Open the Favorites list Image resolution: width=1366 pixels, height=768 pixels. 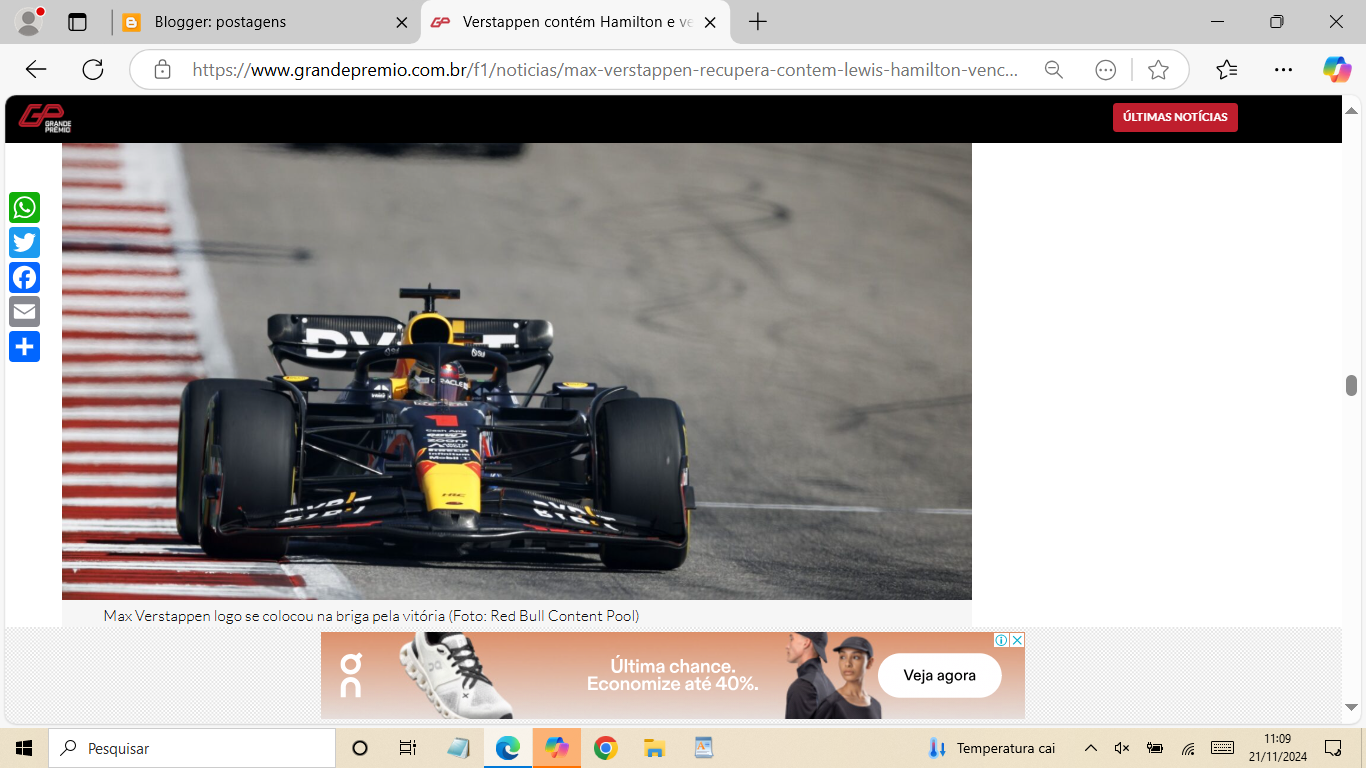tap(1227, 70)
